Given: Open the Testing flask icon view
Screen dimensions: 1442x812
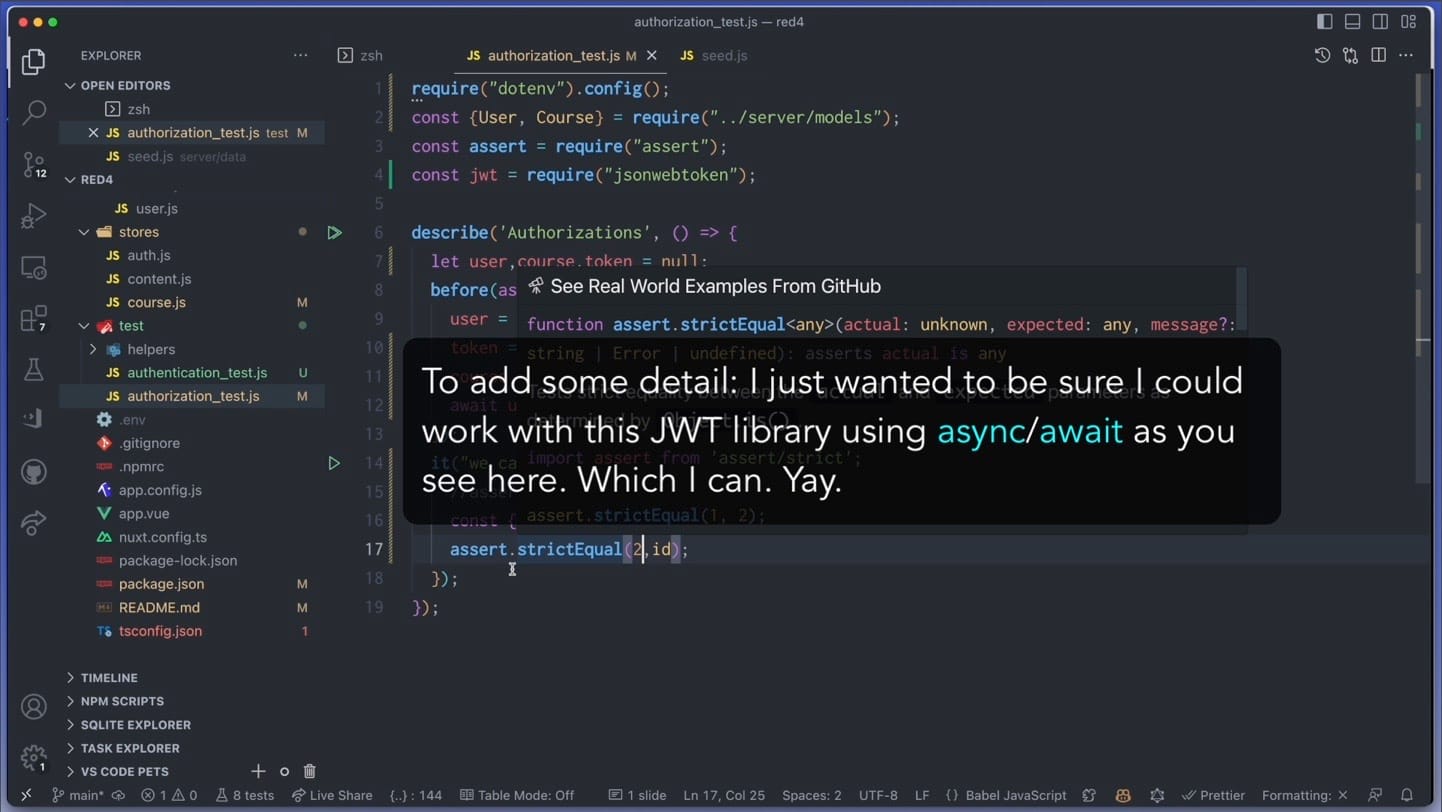Looking at the screenshot, I should tap(34, 370).
